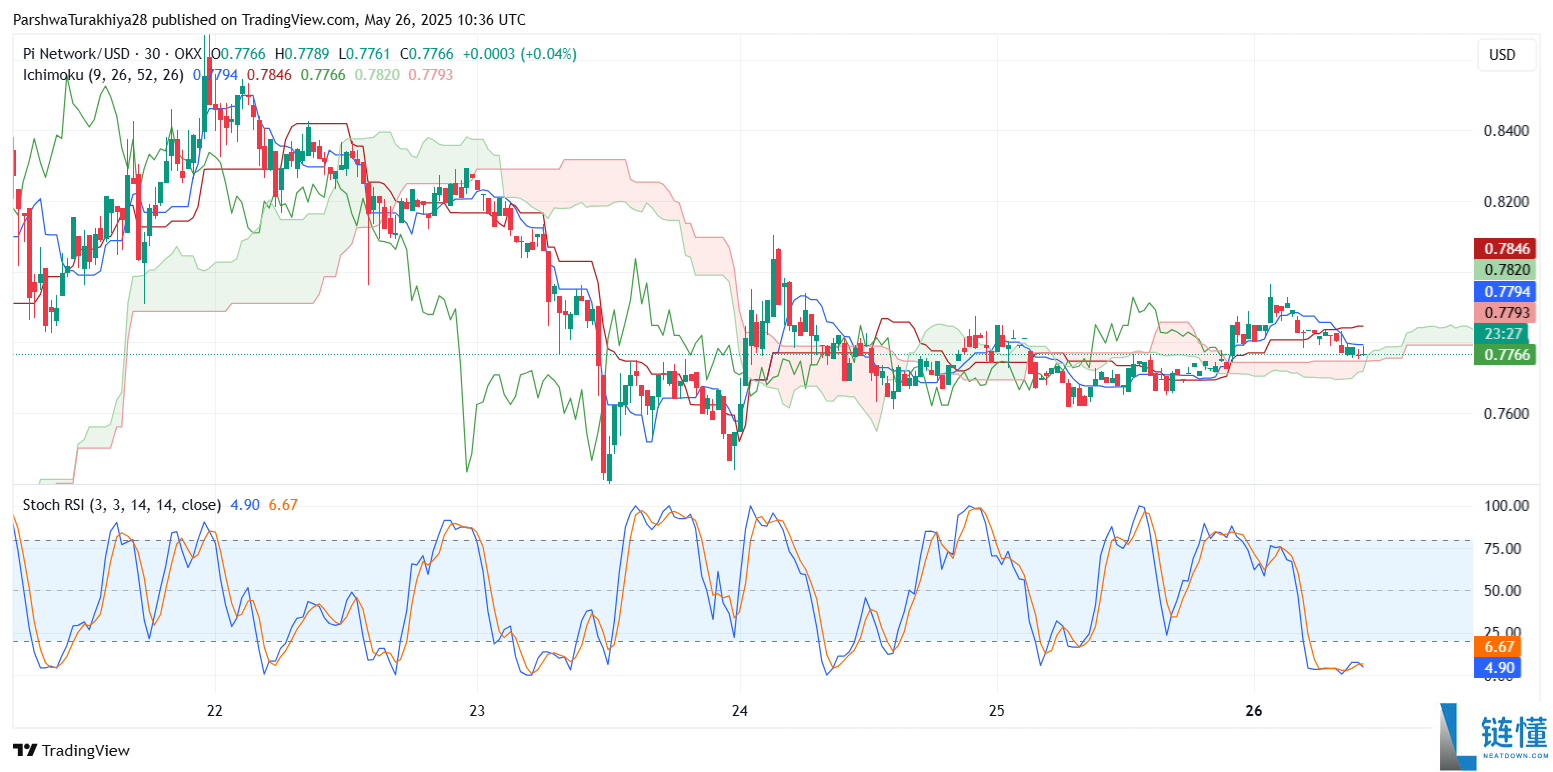Click the orange 6.67 Stoch RSI tag

click(1497, 647)
